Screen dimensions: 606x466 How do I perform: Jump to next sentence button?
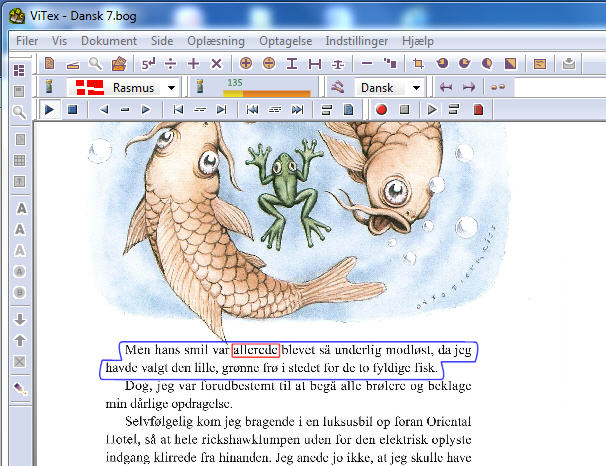coord(221,110)
